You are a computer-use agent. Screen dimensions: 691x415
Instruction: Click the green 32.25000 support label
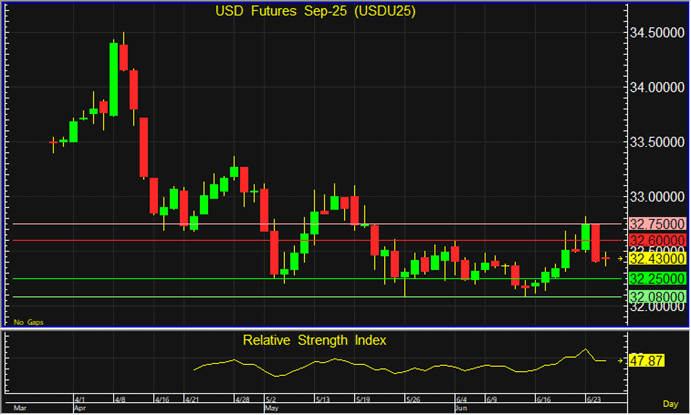[x=657, y=278]
